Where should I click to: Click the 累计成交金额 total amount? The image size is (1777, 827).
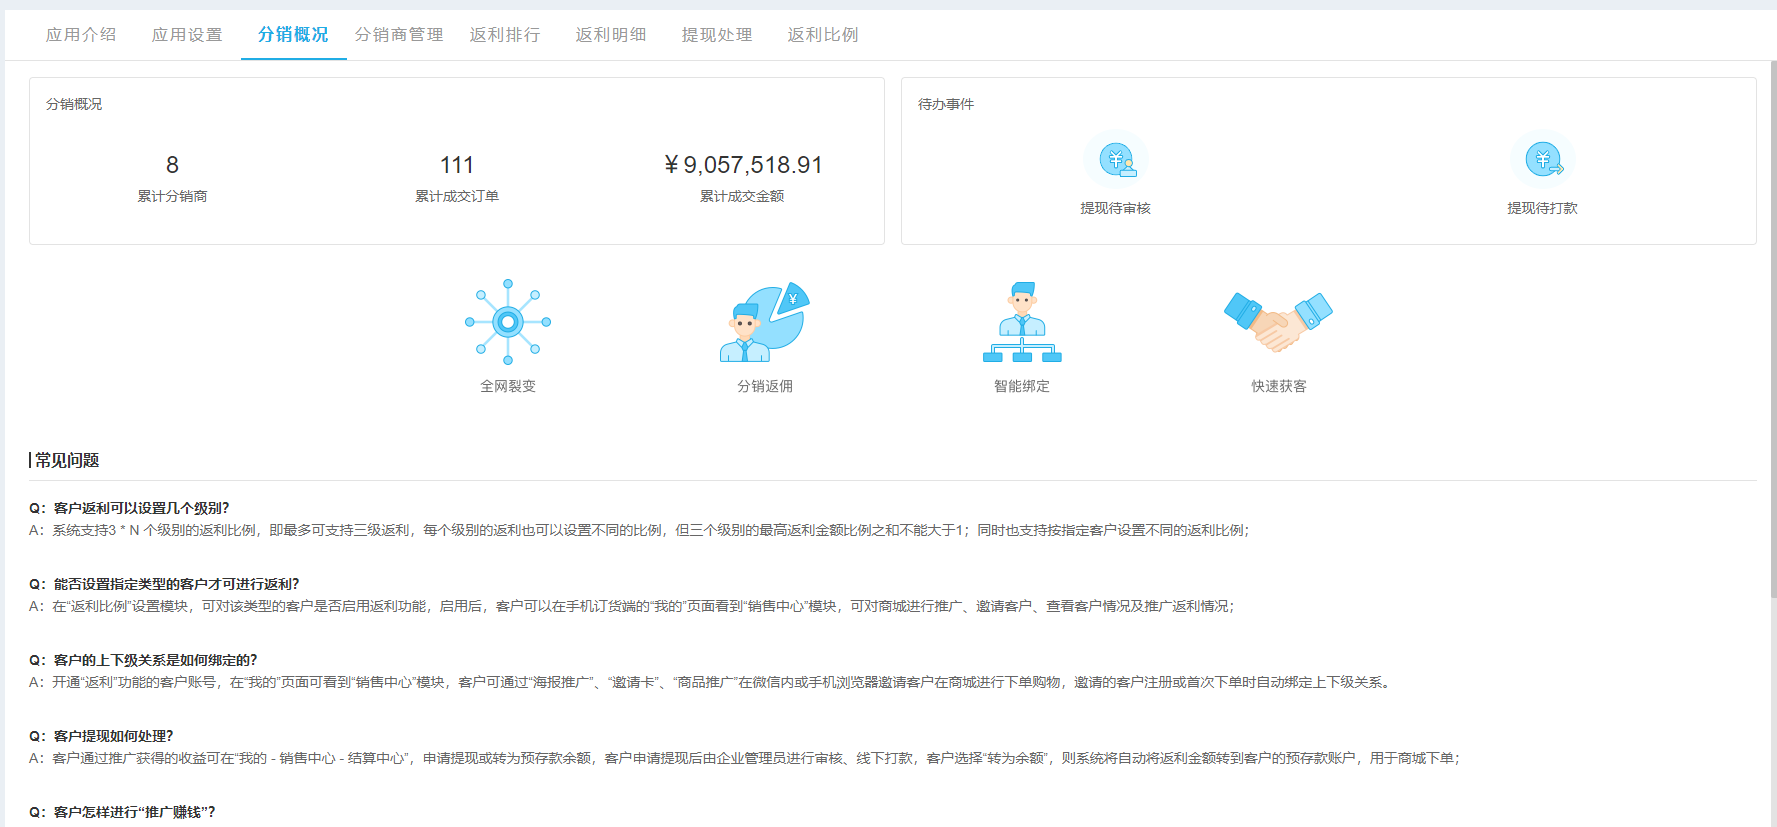pos(742,165)
